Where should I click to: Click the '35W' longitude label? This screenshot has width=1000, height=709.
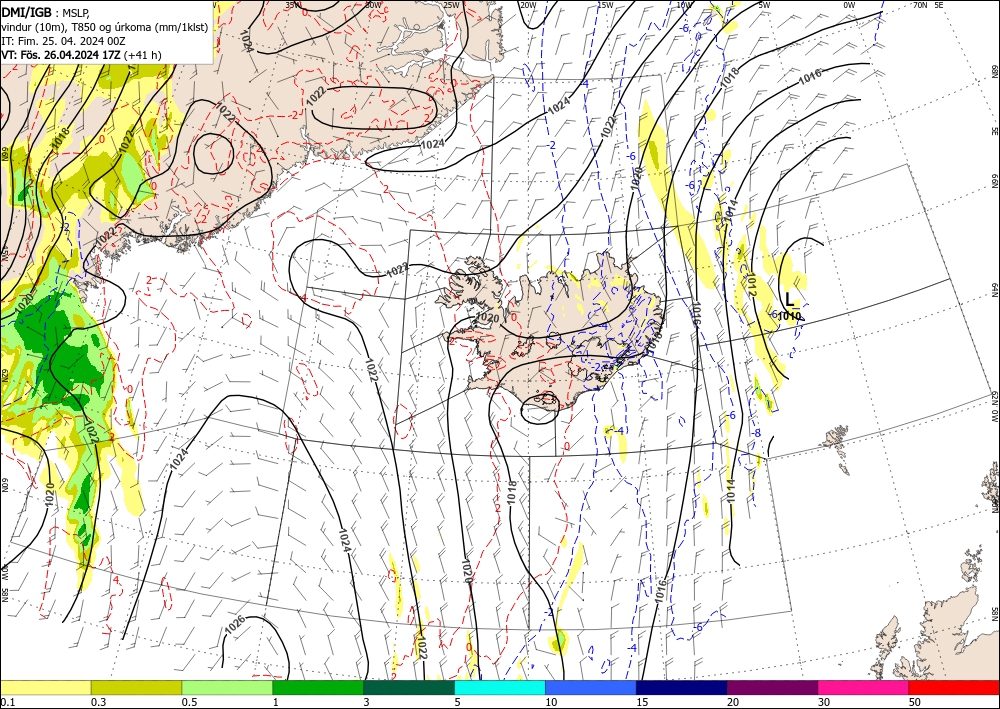[293, 5]
